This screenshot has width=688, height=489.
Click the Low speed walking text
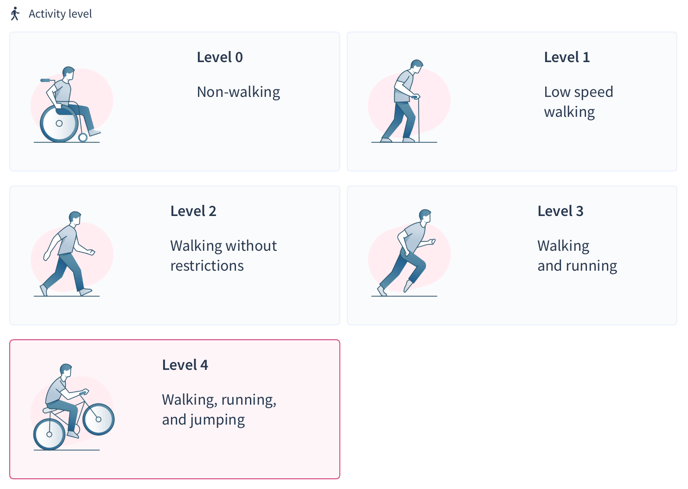(578, 102)
